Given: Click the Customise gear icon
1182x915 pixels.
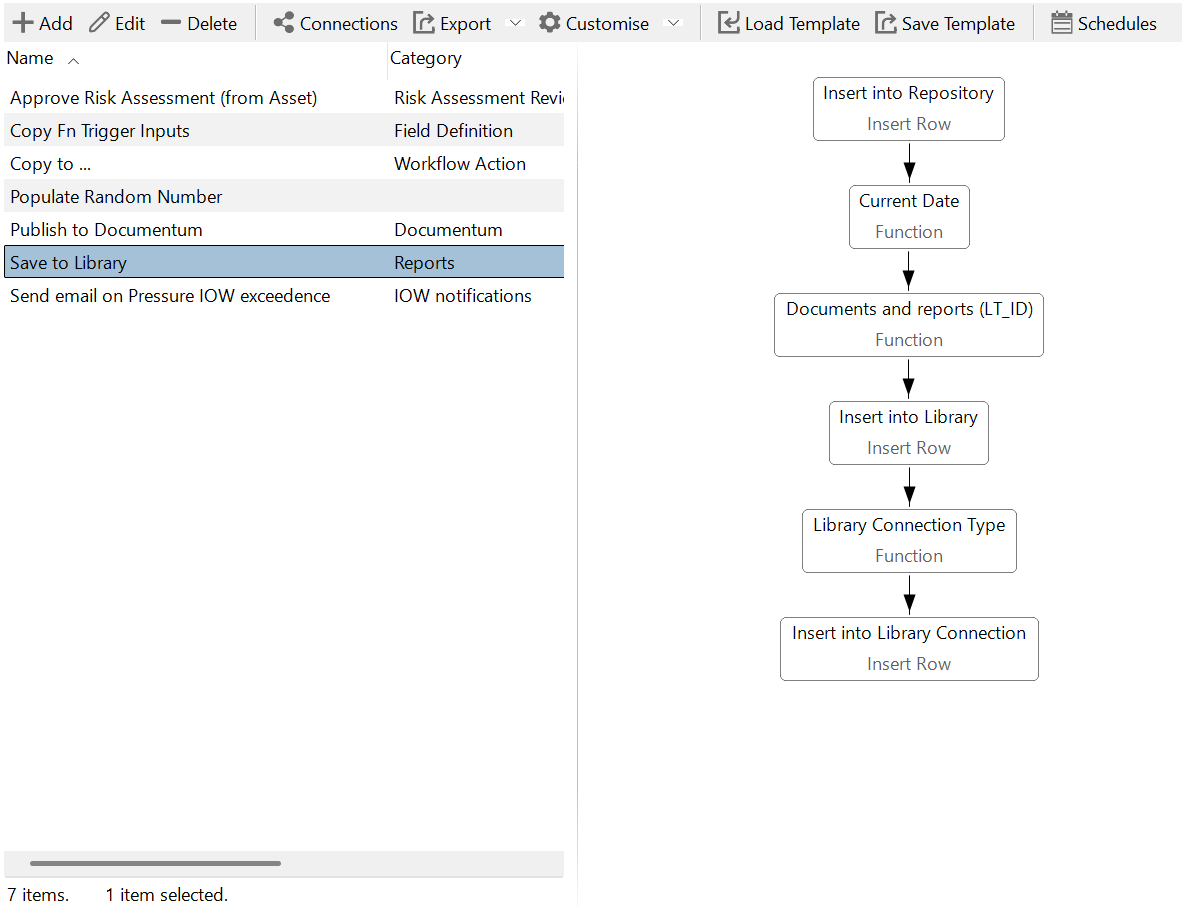Looking at the screenshot, I should click(550, 23).
